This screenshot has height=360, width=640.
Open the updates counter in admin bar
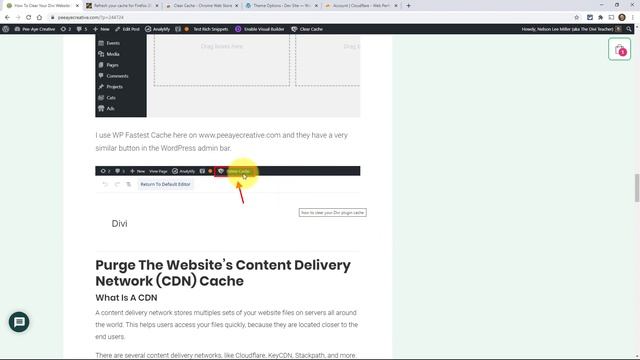click(66, 29)
